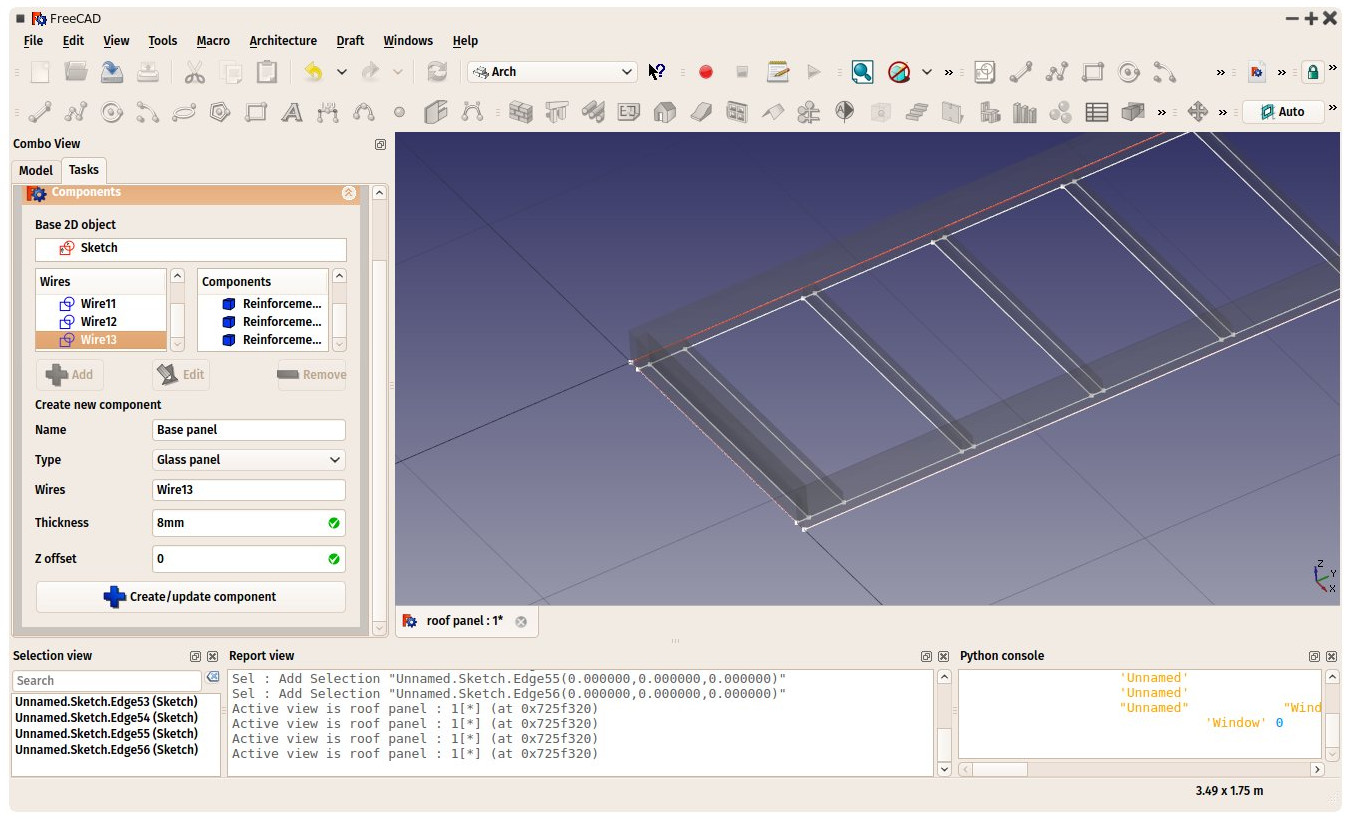1348x819 pixels.
Task: Select the Arch Wall tool
Action: [x=520, y=112]
